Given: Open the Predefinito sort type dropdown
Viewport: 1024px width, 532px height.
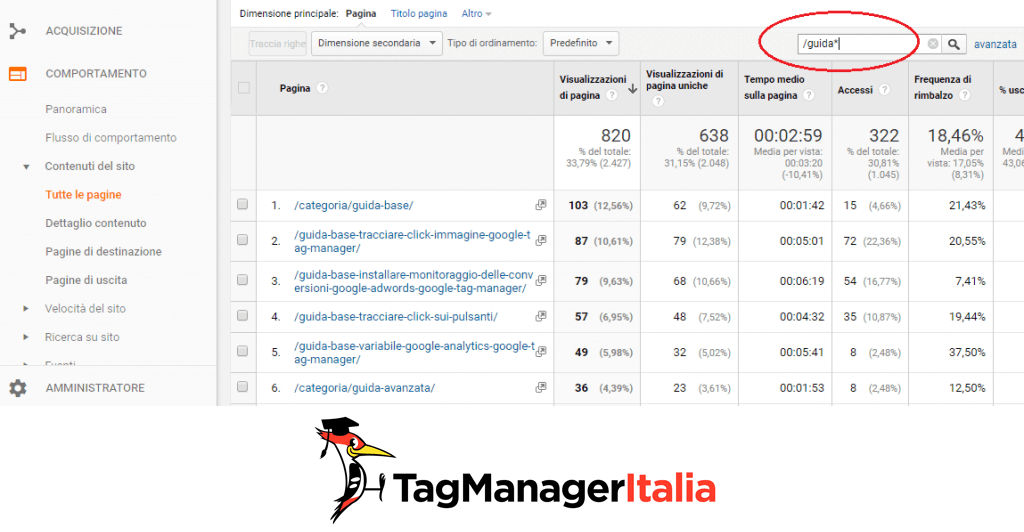Looking at the screenshot, I should (x=581, y=43).
